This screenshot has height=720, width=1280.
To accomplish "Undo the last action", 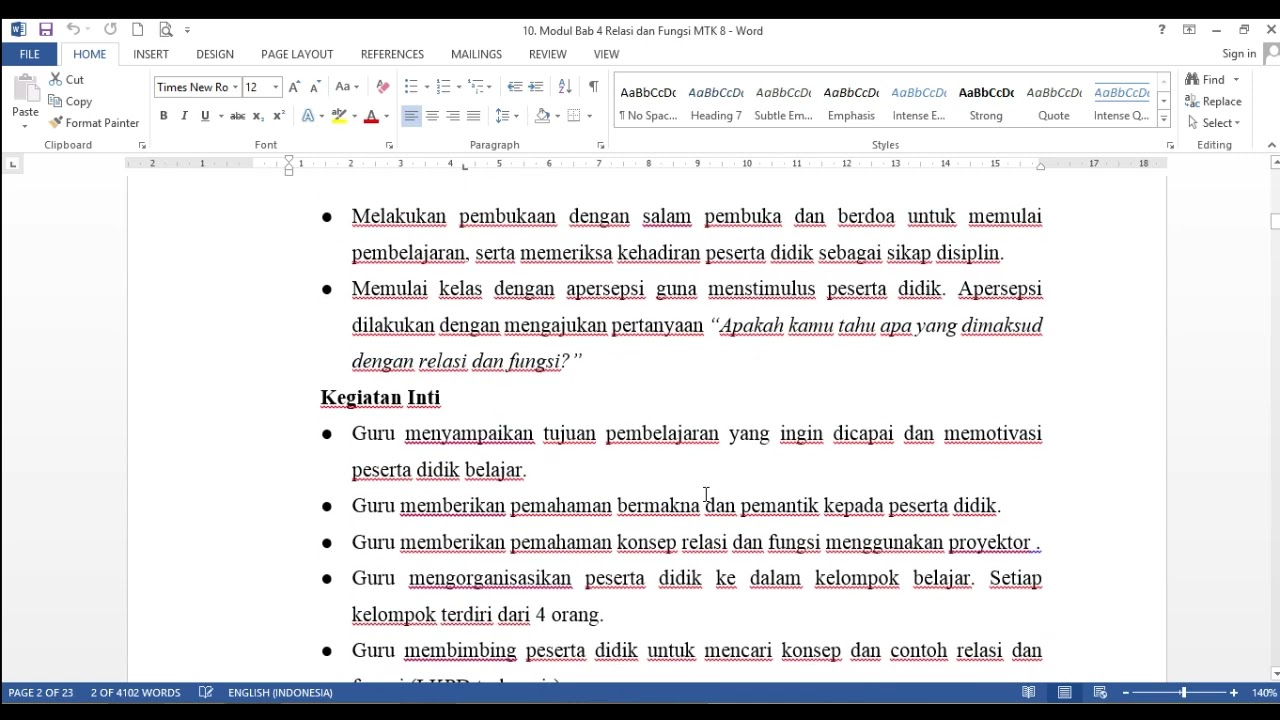I will pyautogui.click(x=73, y=30).
